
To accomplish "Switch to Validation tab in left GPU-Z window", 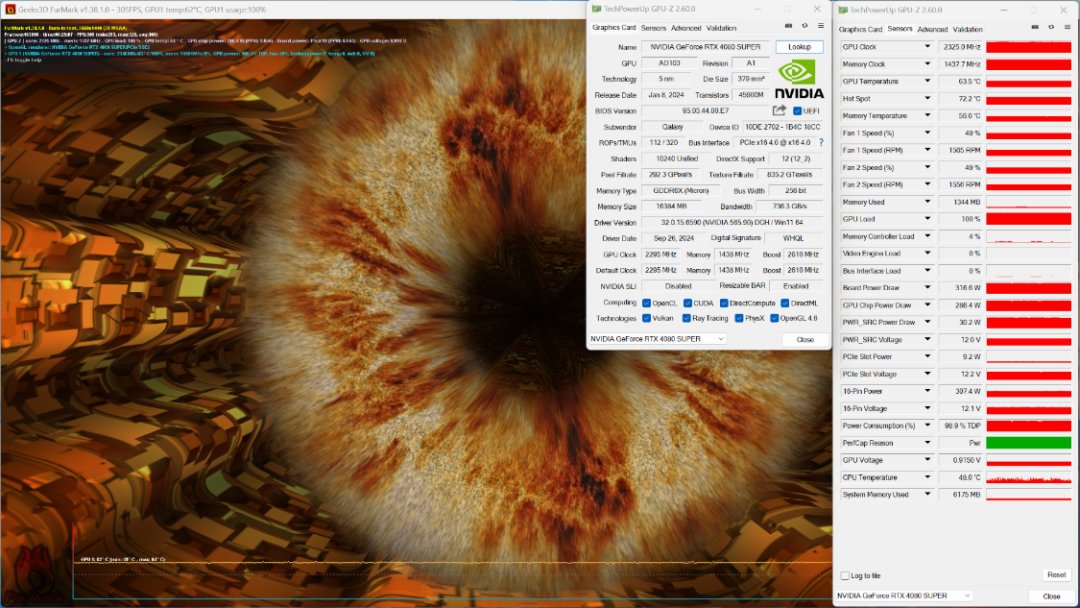I will pos(721,28).
